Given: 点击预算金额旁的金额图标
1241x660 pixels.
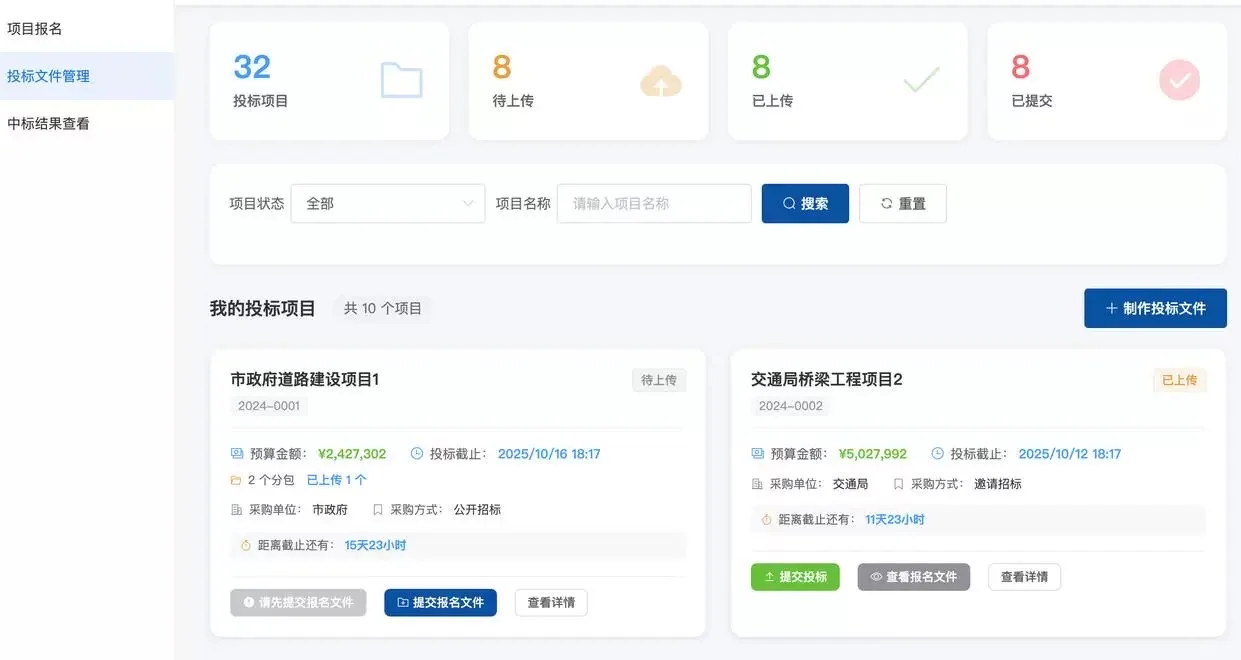Looking at the screenshot, I should coord(236,453).
